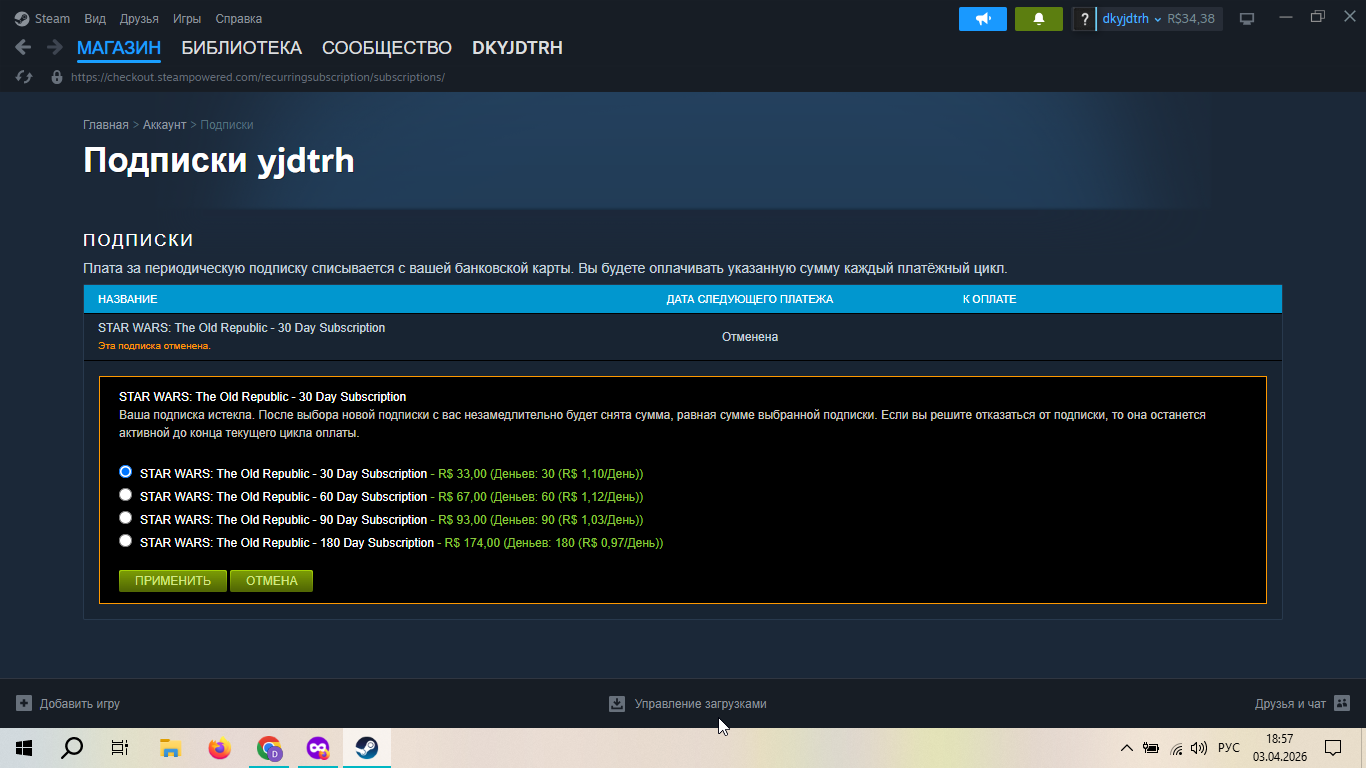The image size is (1366, 768).
Task: Click the volume speaker tray icon
Action: click(x=1199, y=748)
